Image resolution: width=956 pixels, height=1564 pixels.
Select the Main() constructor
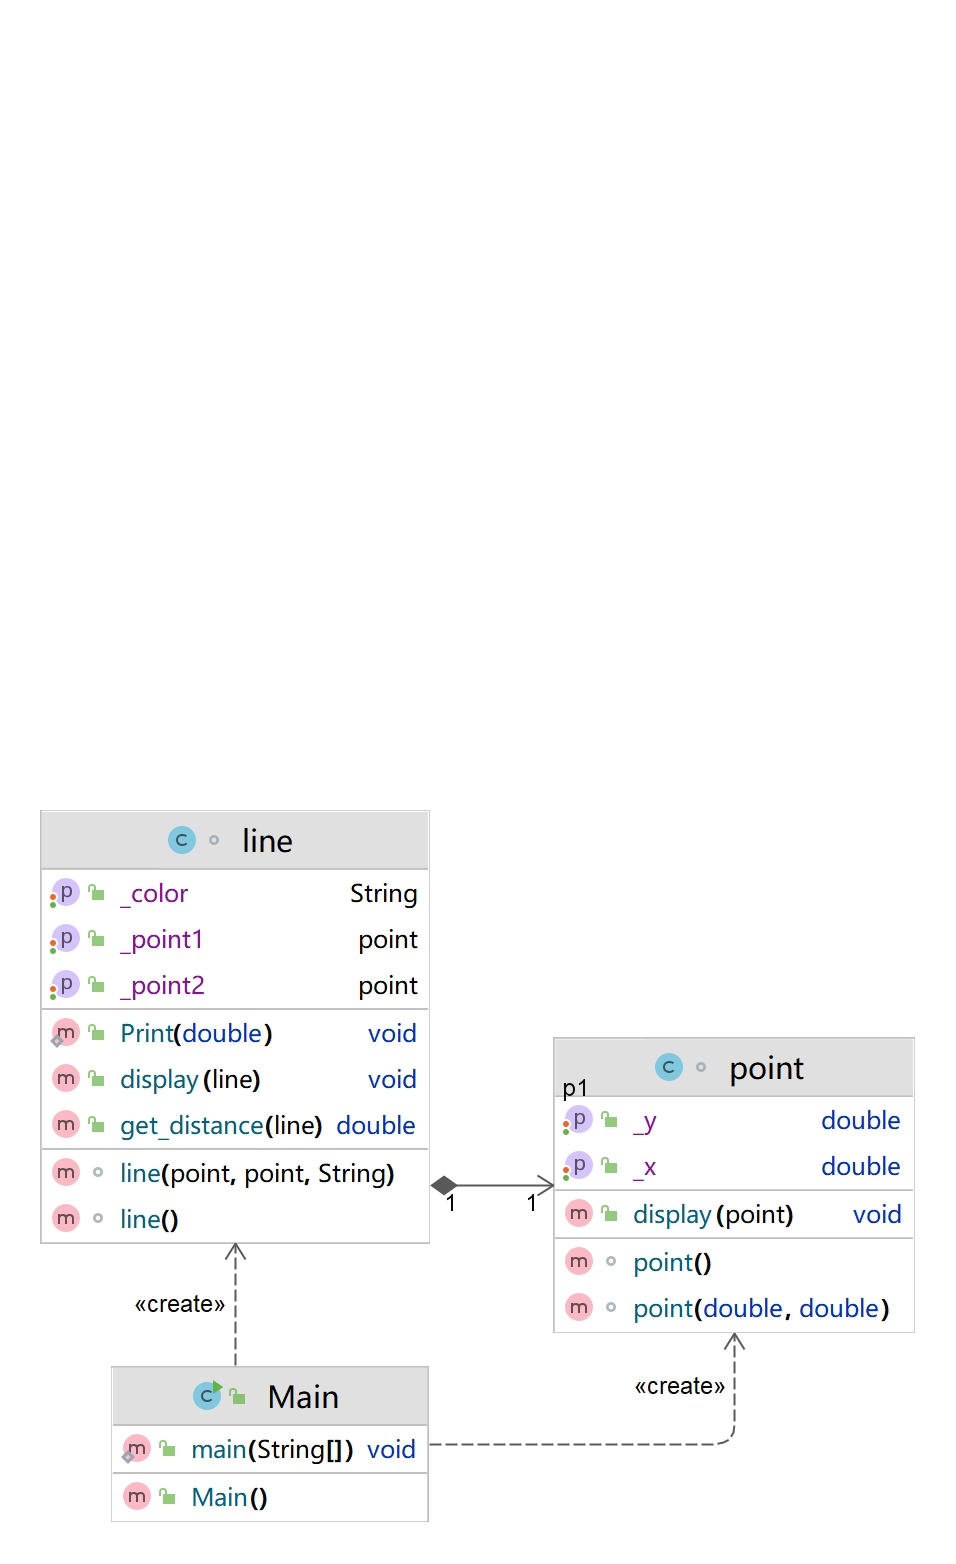229,1497
